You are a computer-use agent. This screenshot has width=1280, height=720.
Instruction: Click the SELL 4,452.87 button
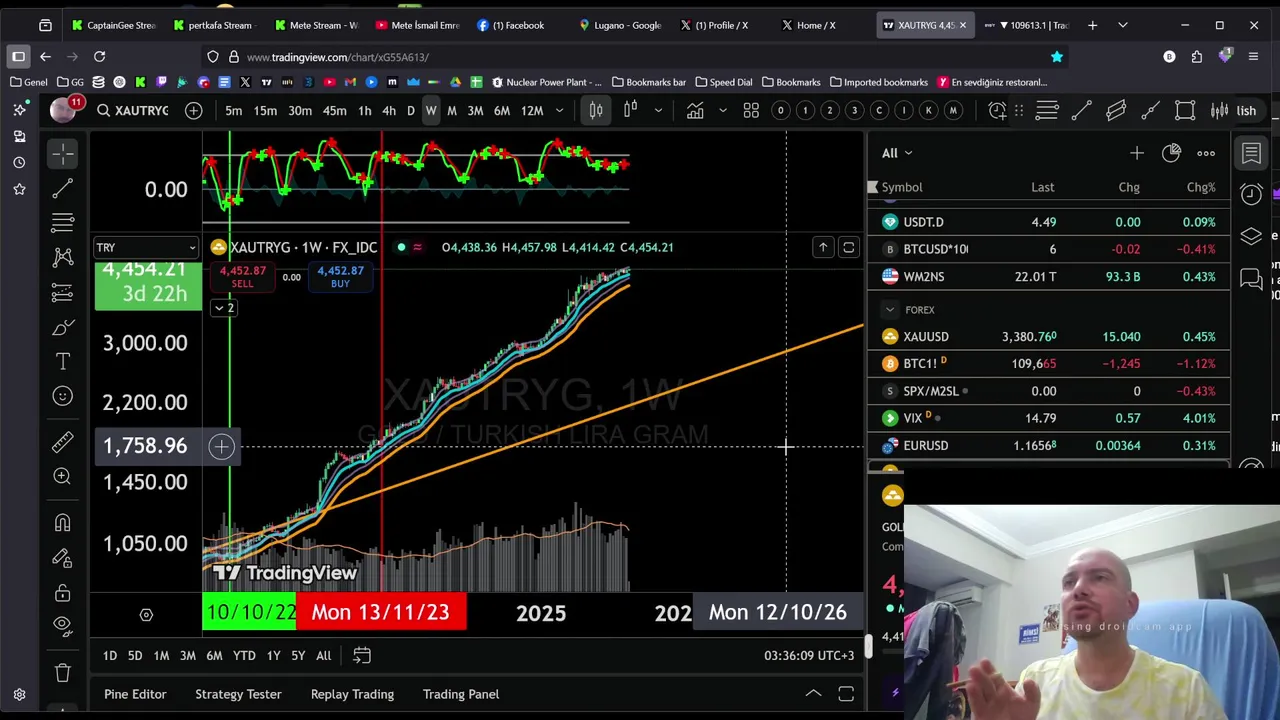pyautogui.click(x=242, y=277)
